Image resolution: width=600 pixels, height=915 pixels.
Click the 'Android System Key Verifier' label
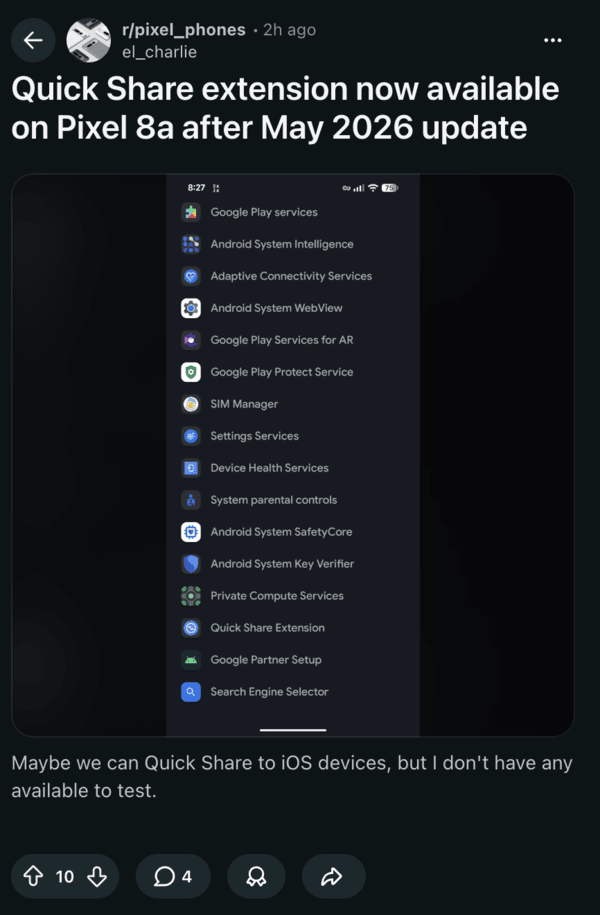click(282, 564)
